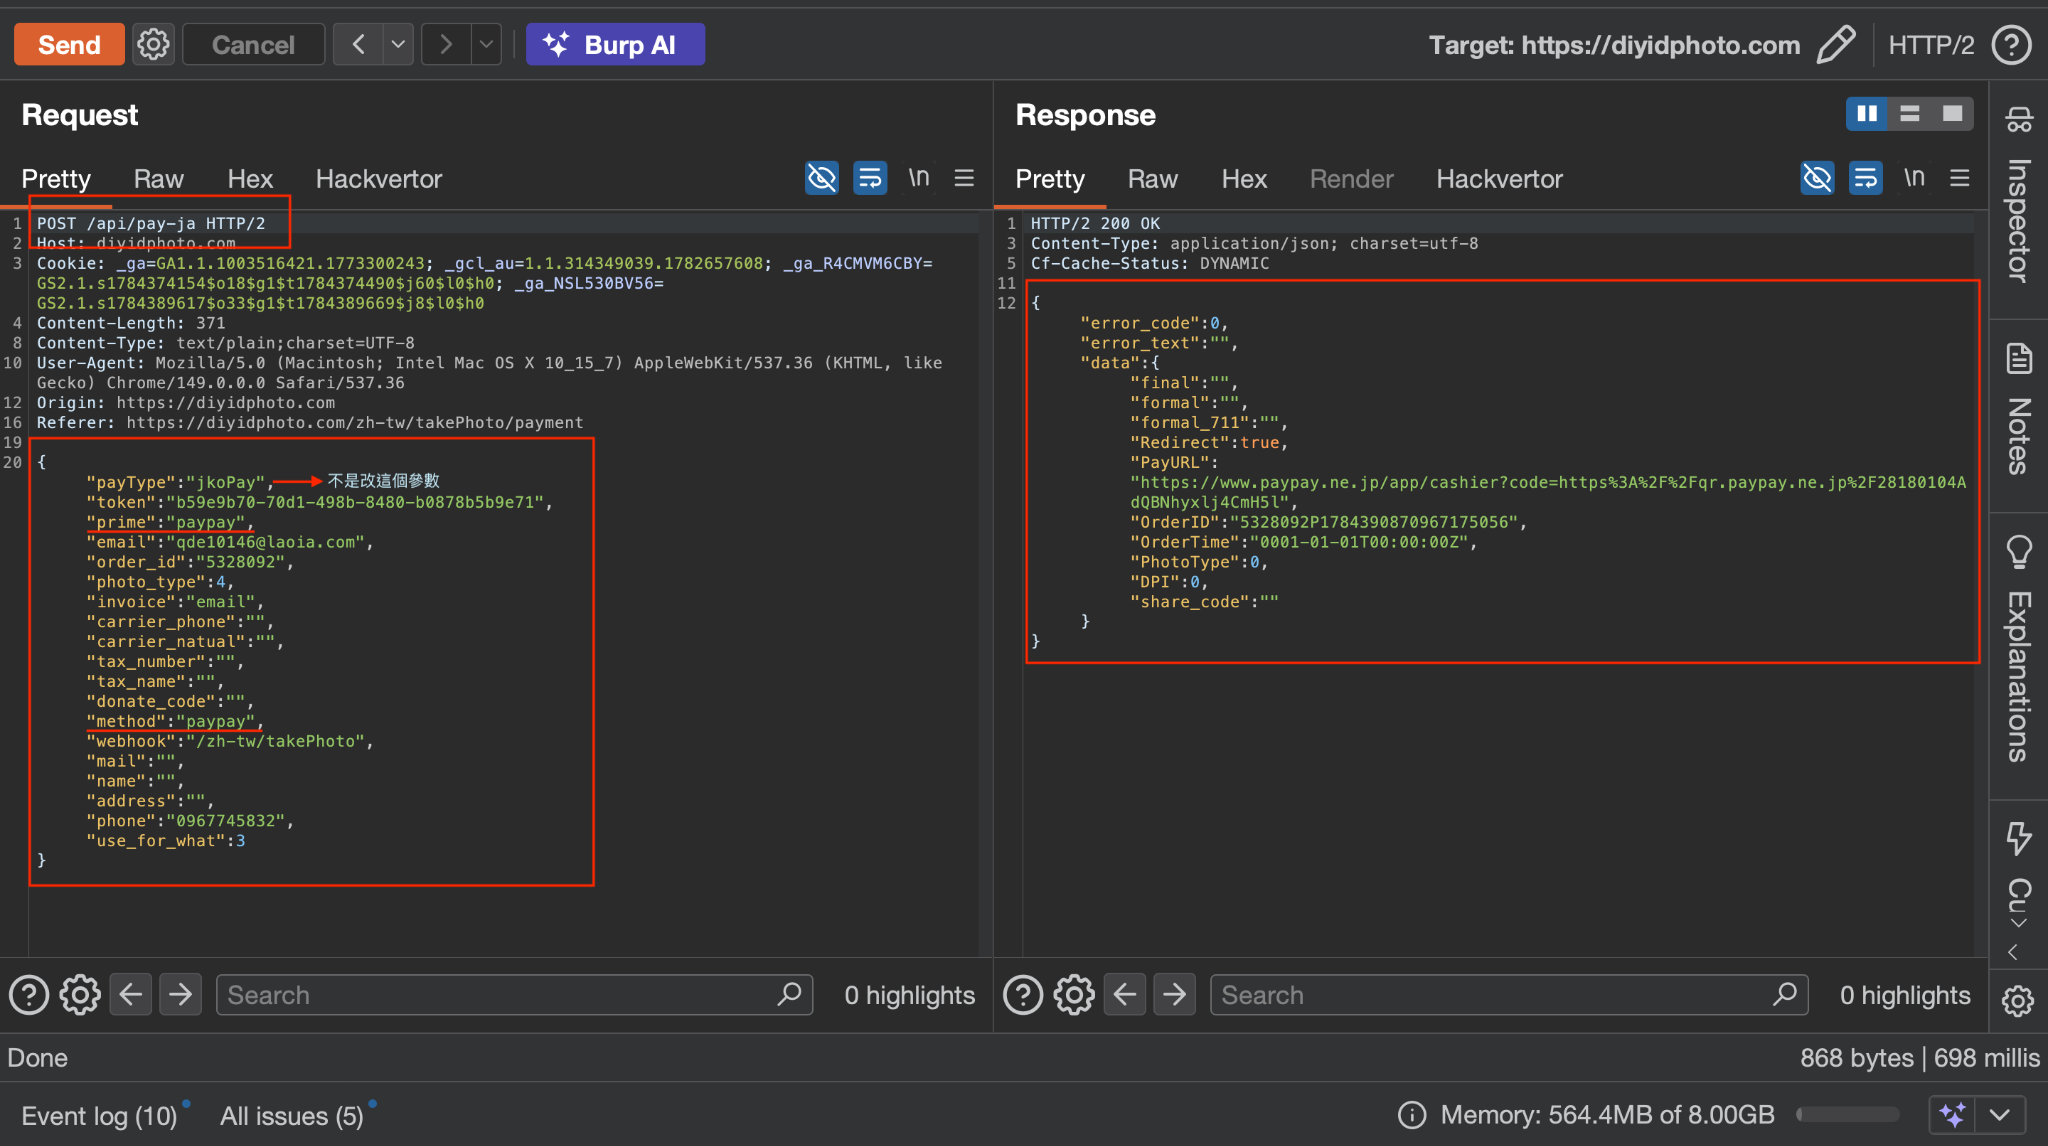The width and height of the screenshot is (2048, 1146).
Task: Click the memory info icon
Action: [1412, 1115]
